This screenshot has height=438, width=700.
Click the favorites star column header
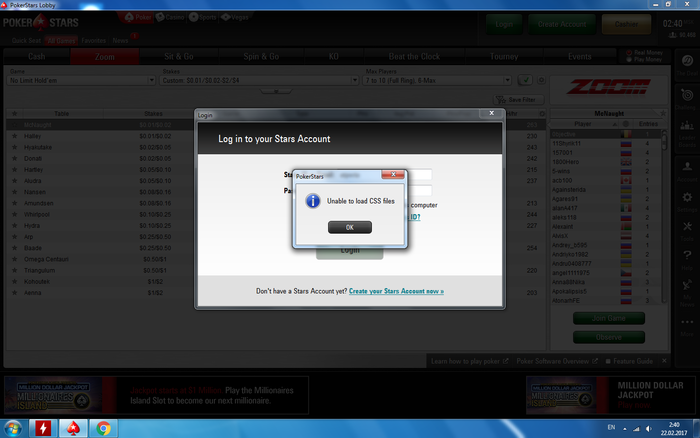(x=15, y=113)
